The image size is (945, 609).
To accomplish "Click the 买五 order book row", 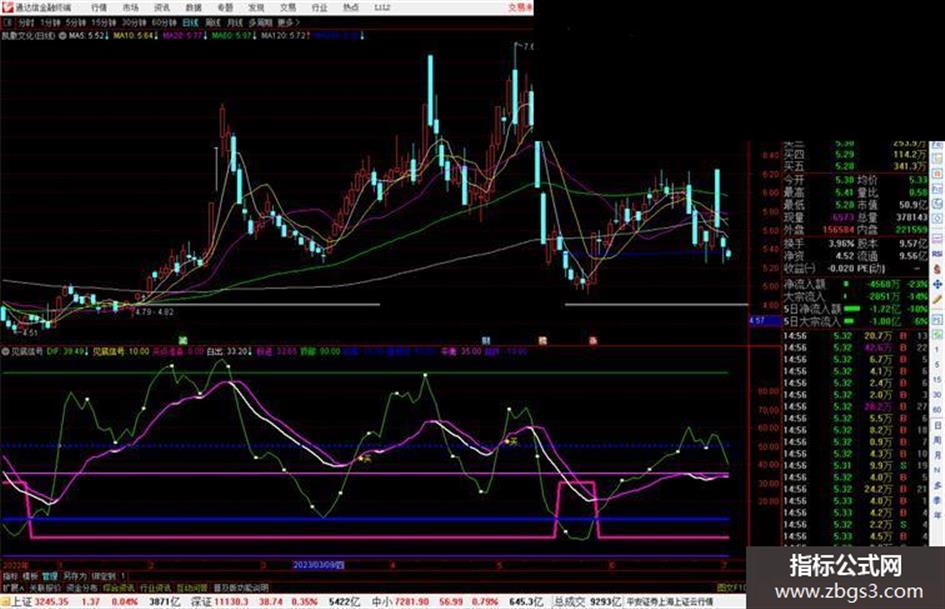I will (855, 166).
